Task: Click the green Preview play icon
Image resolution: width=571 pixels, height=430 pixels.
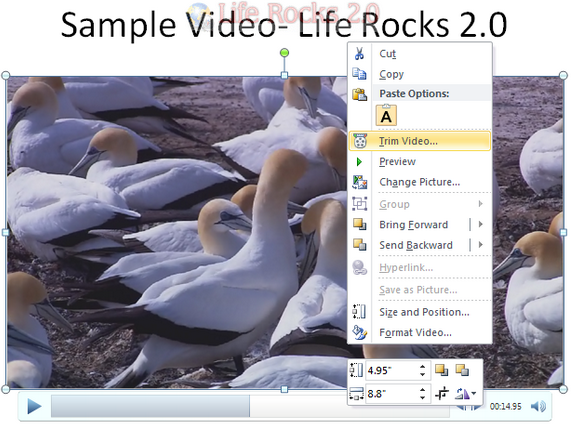Action: (359, 162)
